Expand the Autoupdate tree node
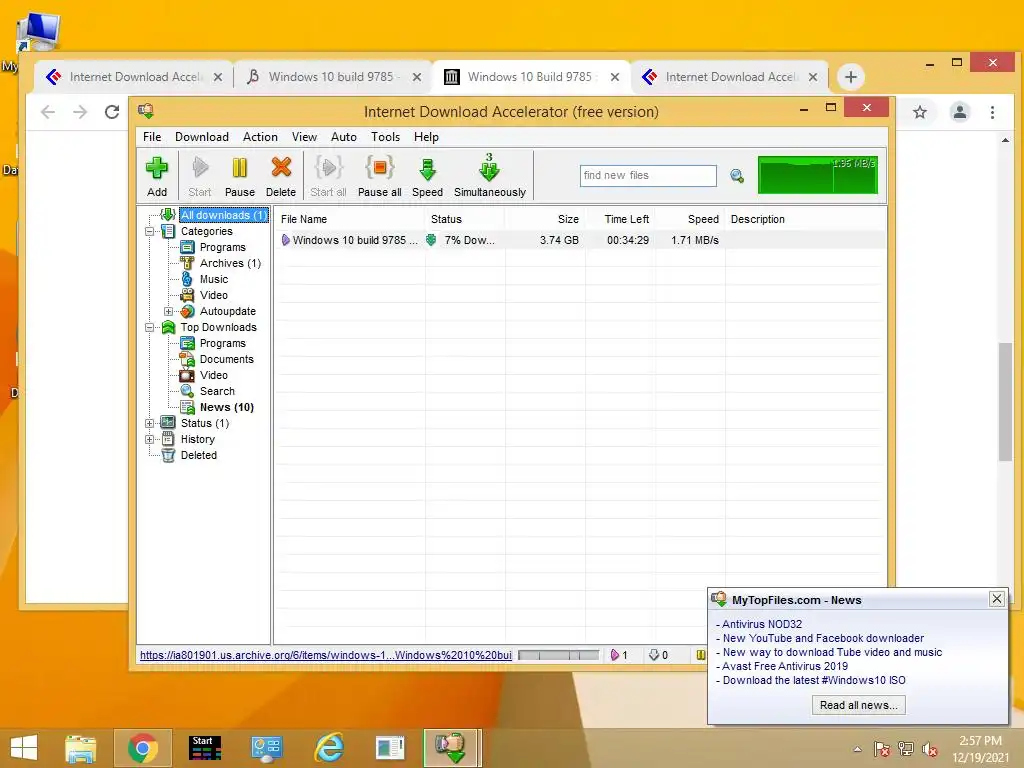The image size is (1024, 768). pos(168,312)
